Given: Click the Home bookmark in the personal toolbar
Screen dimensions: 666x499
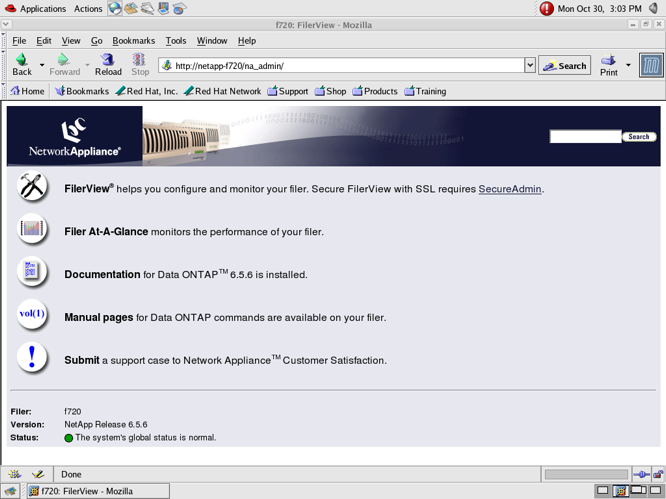Looking at the screenshot, I should (x=28, y=91).
